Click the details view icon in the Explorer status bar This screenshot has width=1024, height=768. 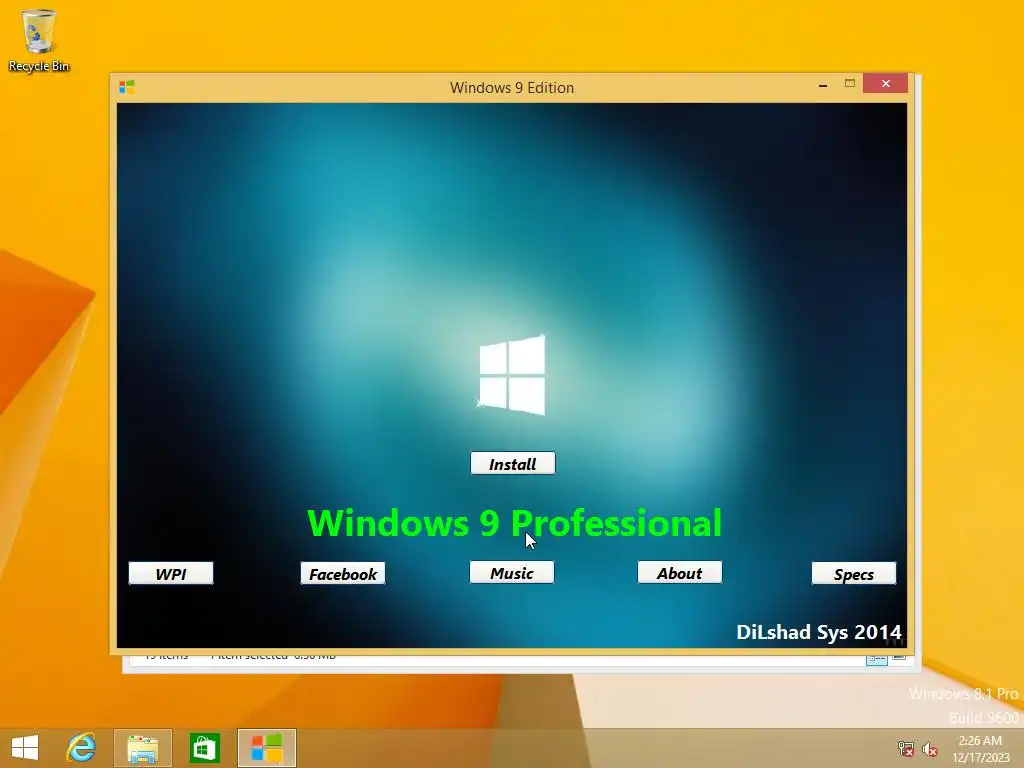(876, 660)
